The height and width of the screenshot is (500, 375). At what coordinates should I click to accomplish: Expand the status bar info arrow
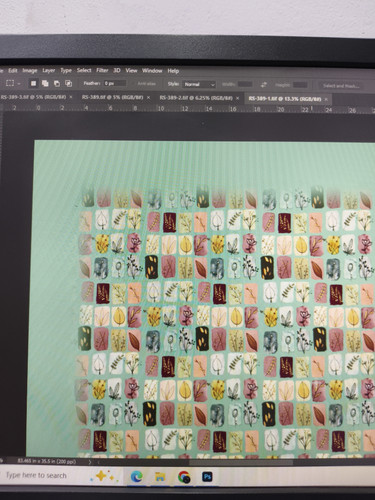[90, 462]
